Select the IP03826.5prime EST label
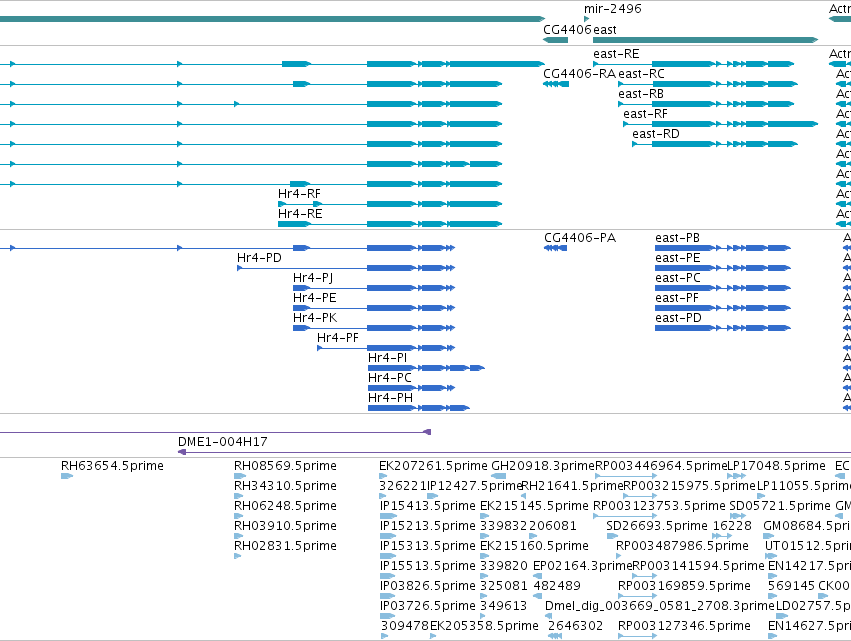This screenshot has width=851, height=641. (428, 586)
